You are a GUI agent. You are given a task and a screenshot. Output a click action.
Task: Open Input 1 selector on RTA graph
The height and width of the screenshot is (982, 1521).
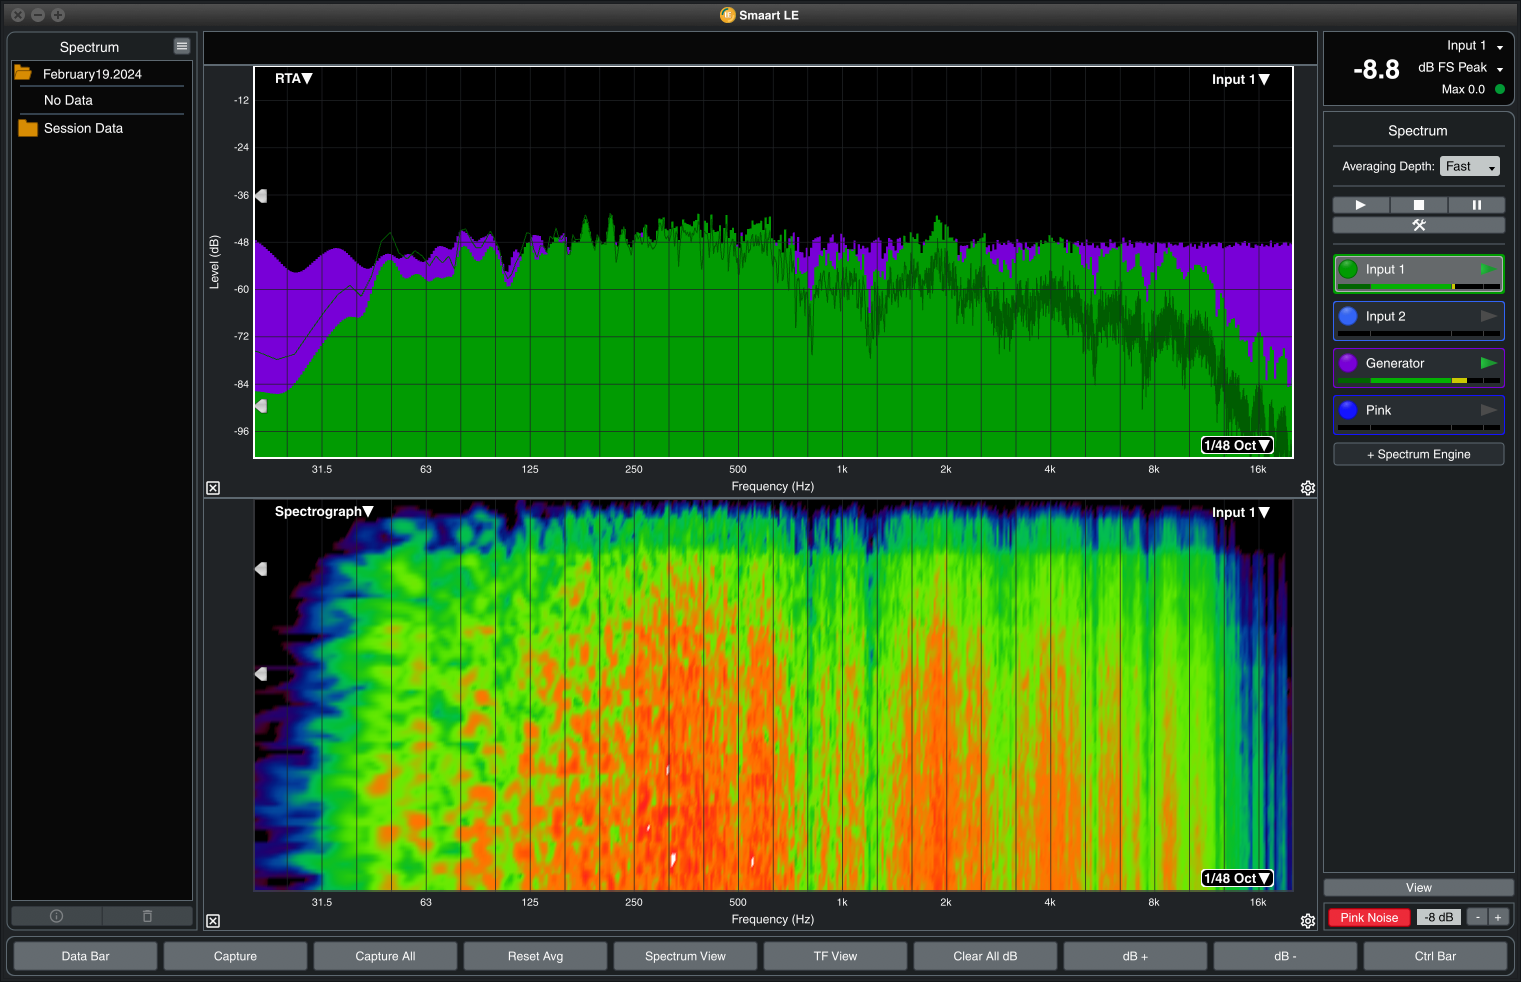[x=1240, y=79]
